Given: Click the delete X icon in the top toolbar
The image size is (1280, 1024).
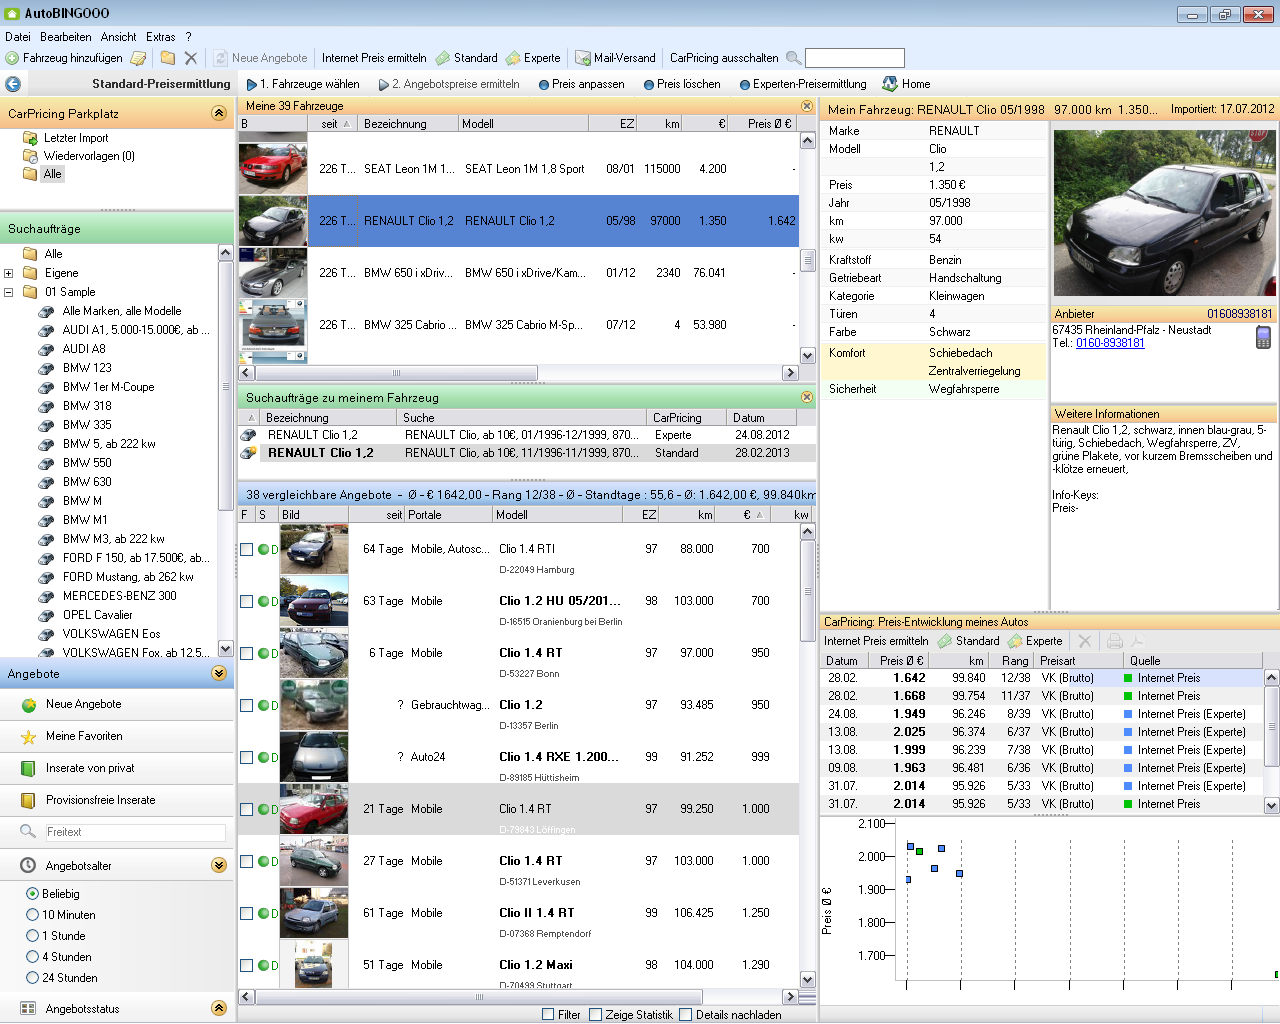Looking at the screenshot, I should [191, 58].
